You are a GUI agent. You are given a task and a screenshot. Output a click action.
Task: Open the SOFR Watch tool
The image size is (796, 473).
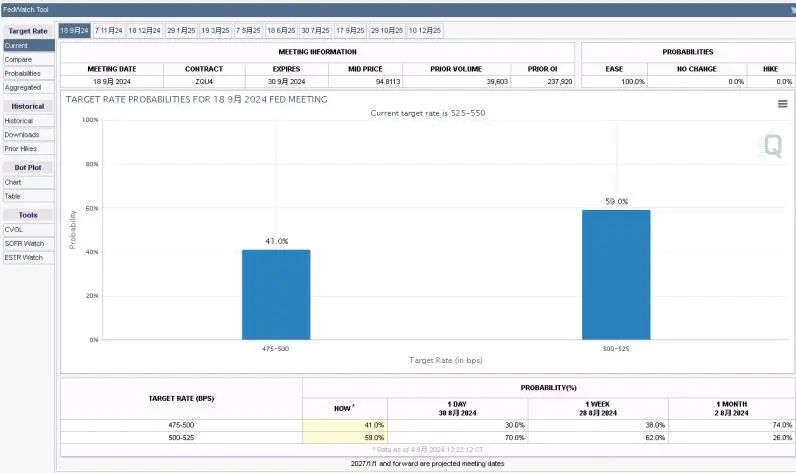(28, 243)
